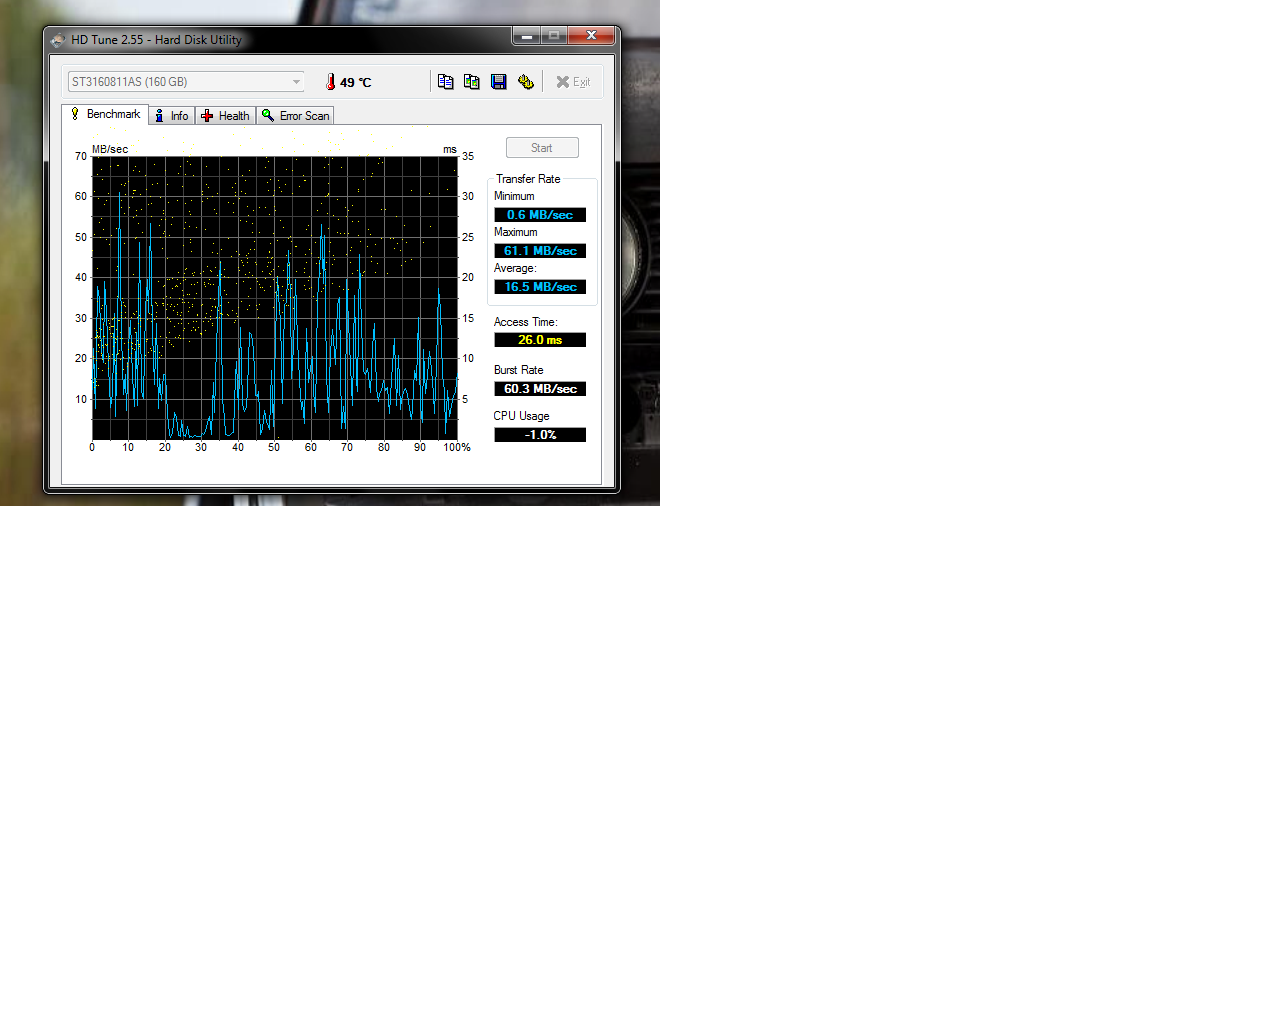This screenshot has height=1024, width=1280.
Task: Click the Burst Rate 60.3 MB/sec value
Action: [540, 389]
